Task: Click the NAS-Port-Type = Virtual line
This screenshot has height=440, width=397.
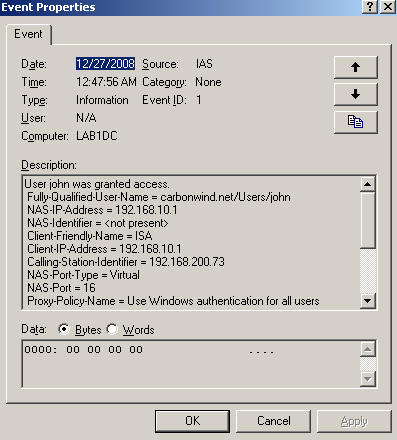Action: click(83, 275)
